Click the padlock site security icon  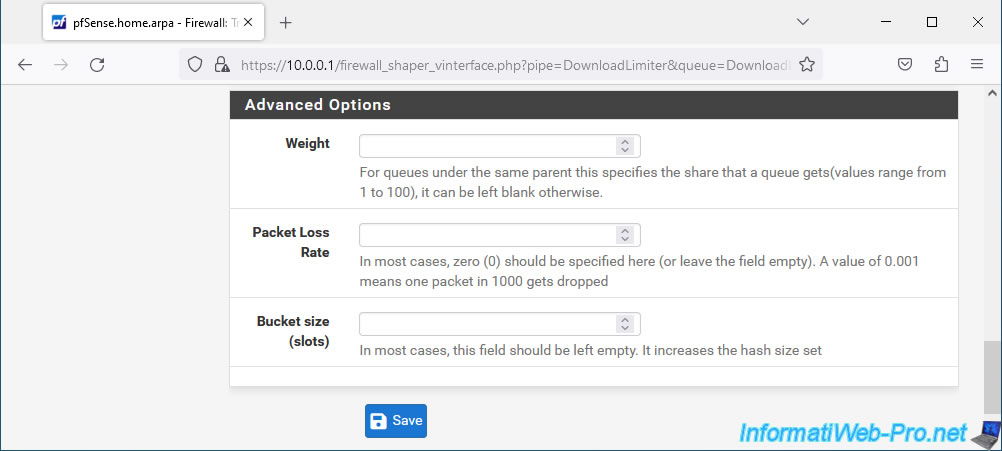click(222, 65)
